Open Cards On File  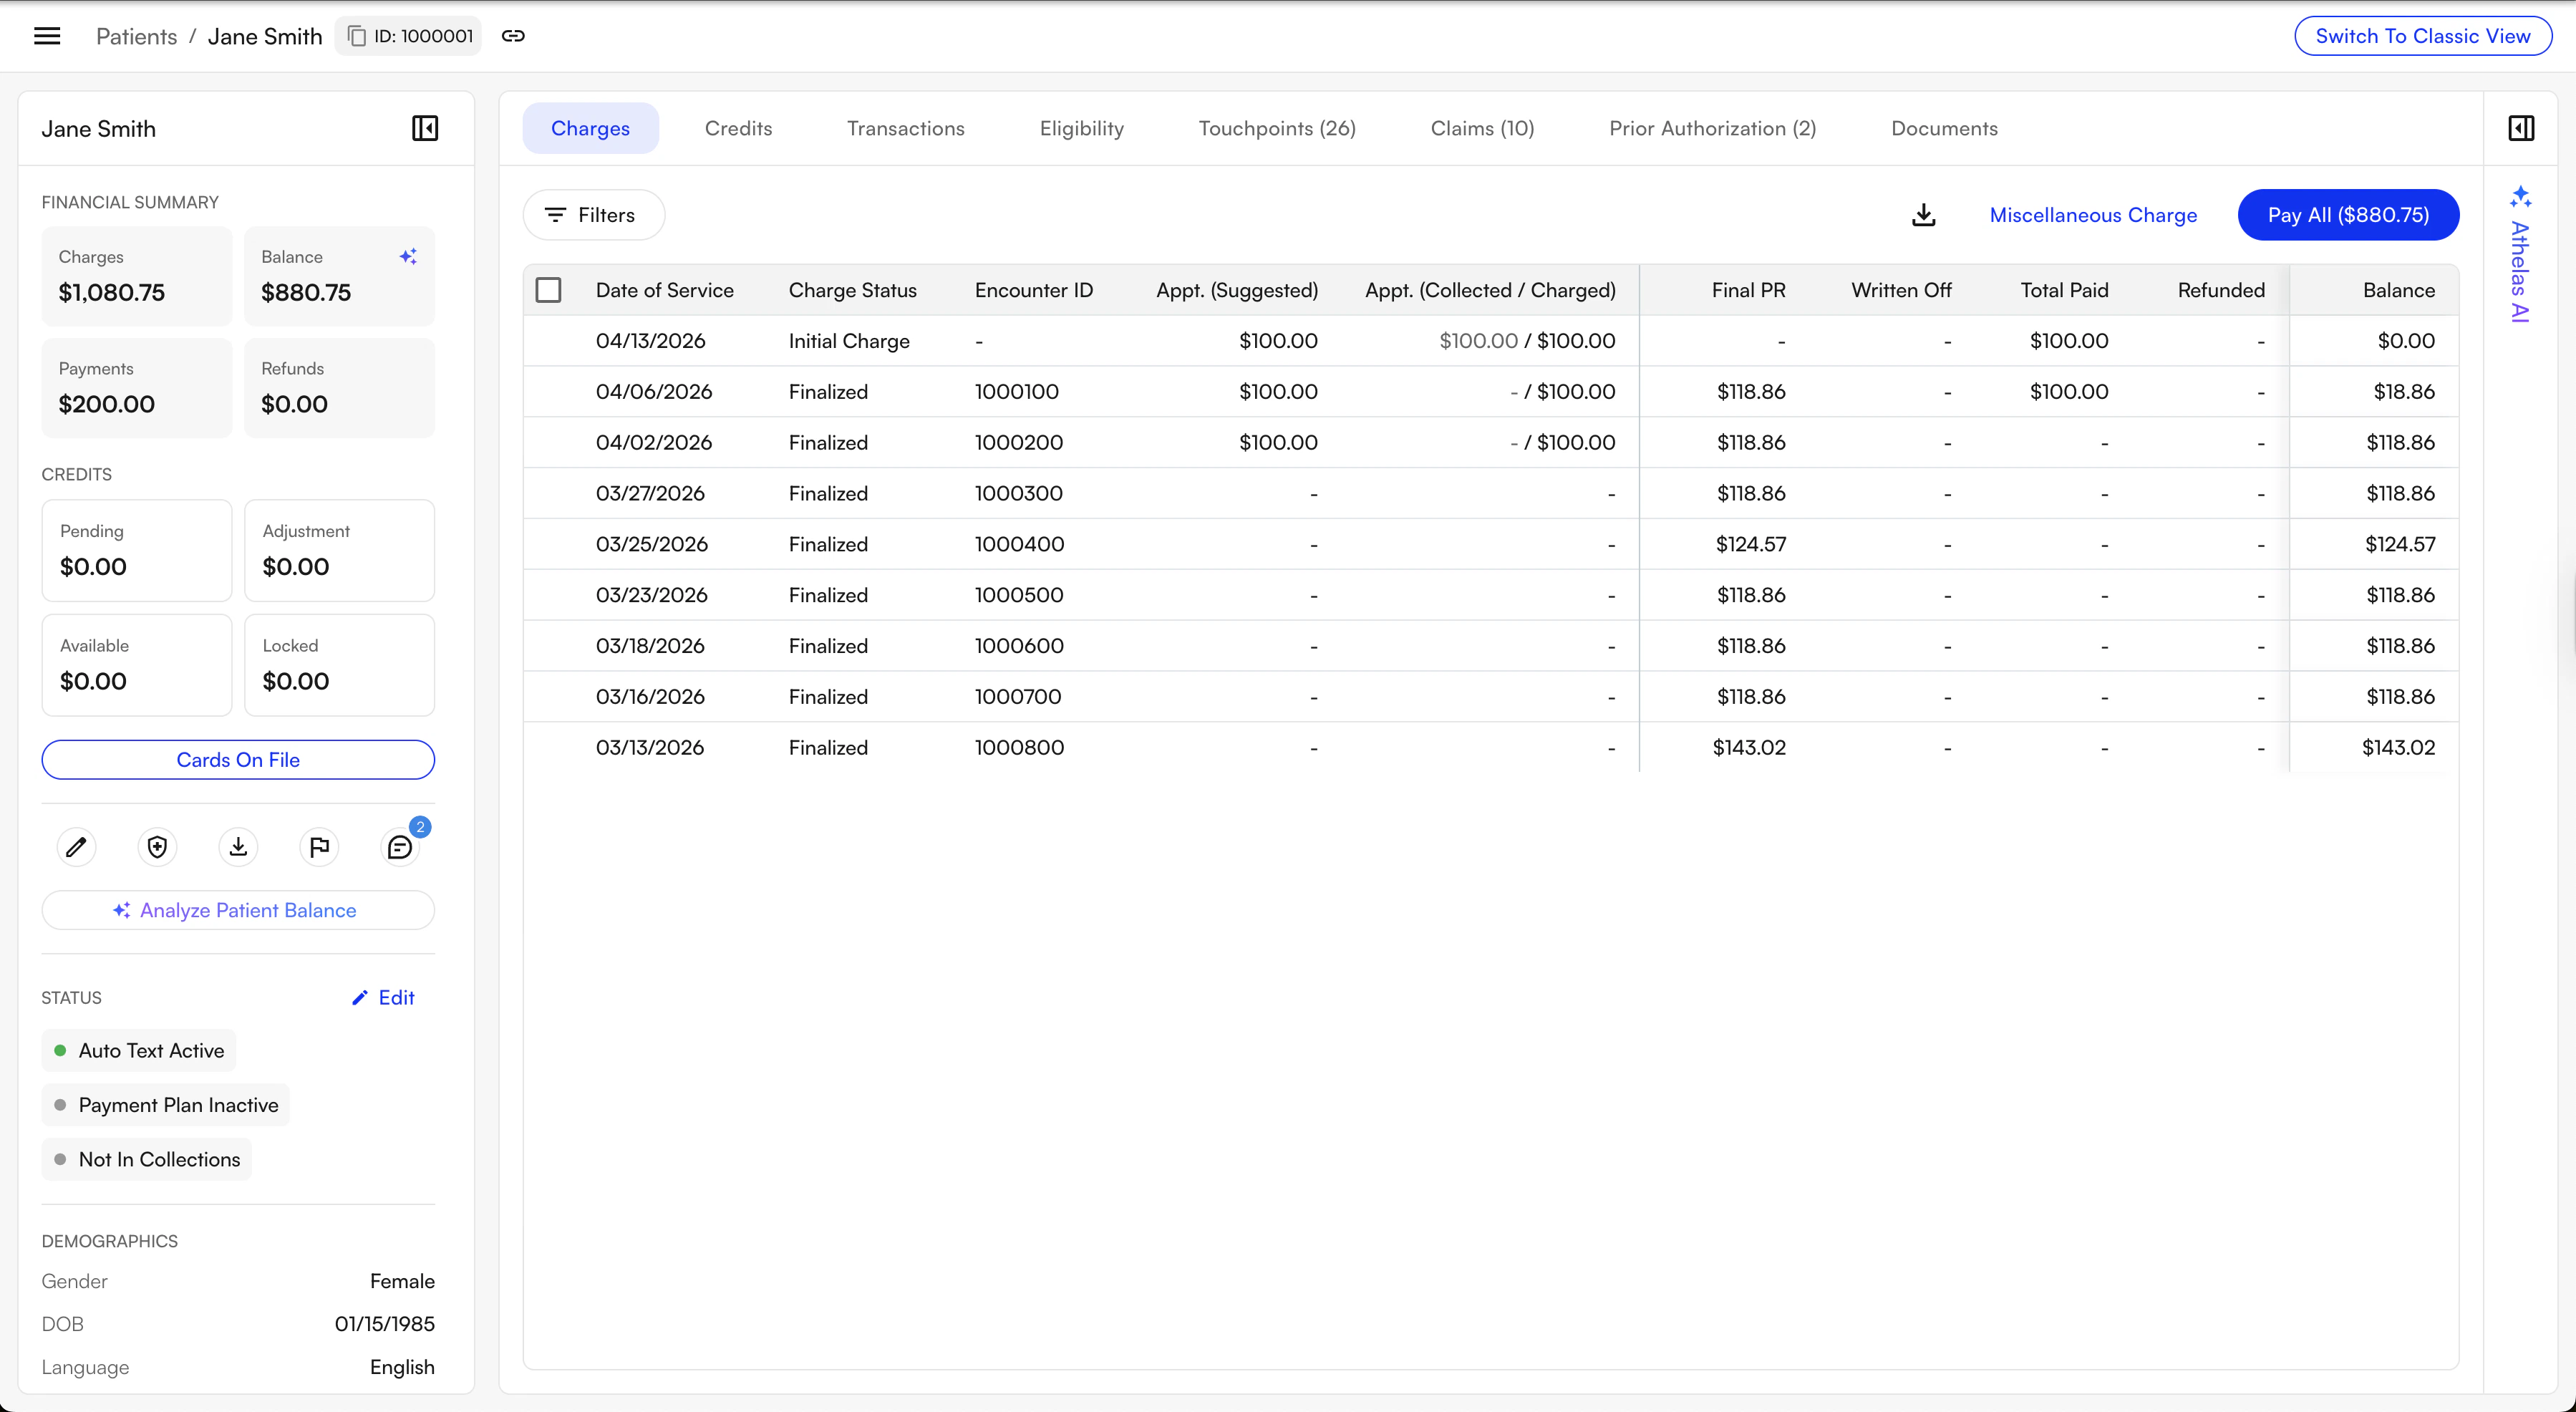click(x=238, y=759)
